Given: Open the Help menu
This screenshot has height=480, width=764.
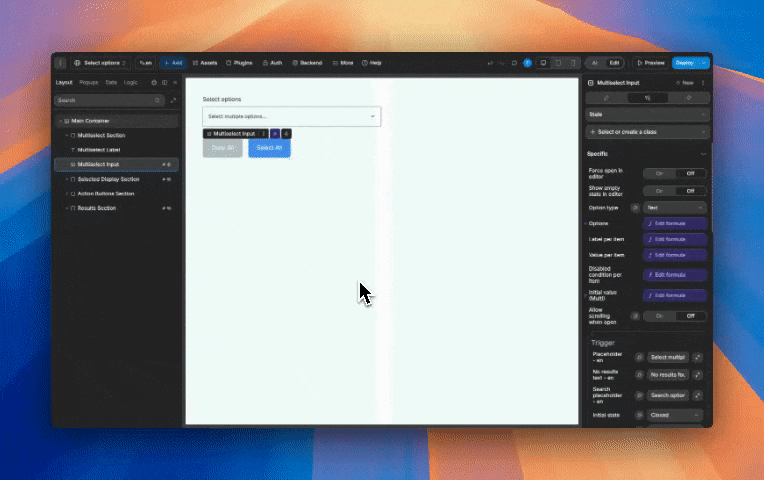Looking at the screenshot, I should click(372, 63).
